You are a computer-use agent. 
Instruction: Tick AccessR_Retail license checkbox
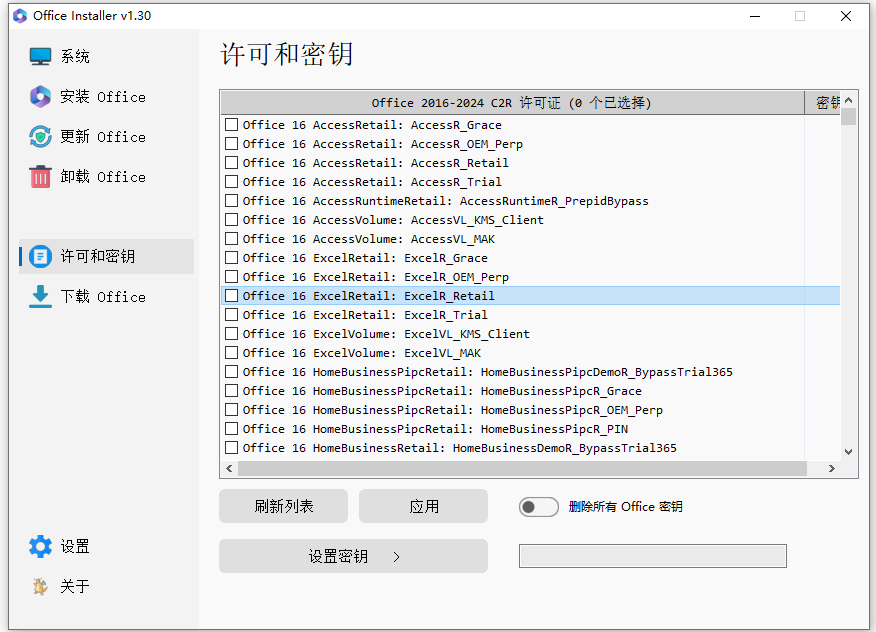click(231, 163)
